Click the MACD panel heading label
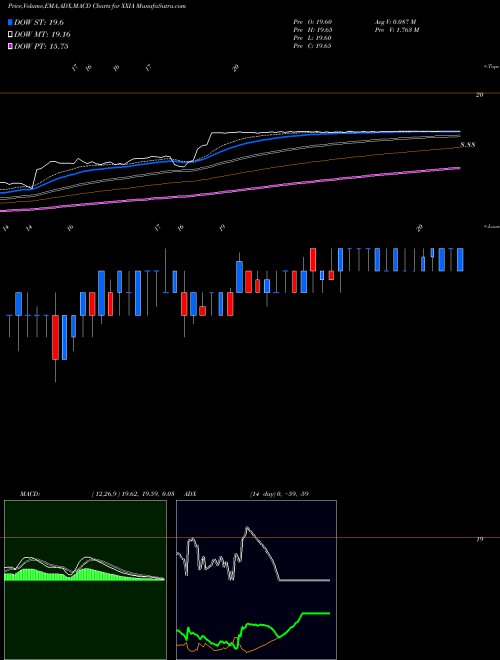Screen dimensions: 500x660 tap(29, 494)
